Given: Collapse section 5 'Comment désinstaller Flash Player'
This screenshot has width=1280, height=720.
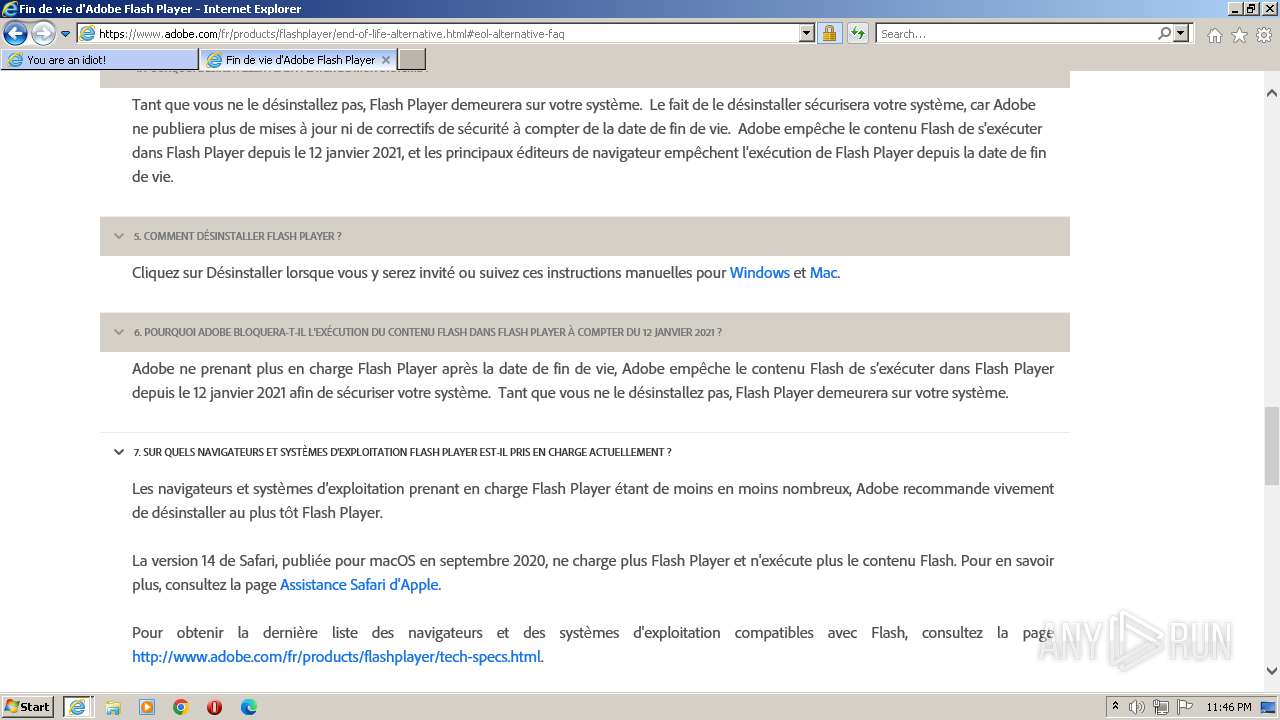Looking at the screenshot, I should (x=119, y=236).
